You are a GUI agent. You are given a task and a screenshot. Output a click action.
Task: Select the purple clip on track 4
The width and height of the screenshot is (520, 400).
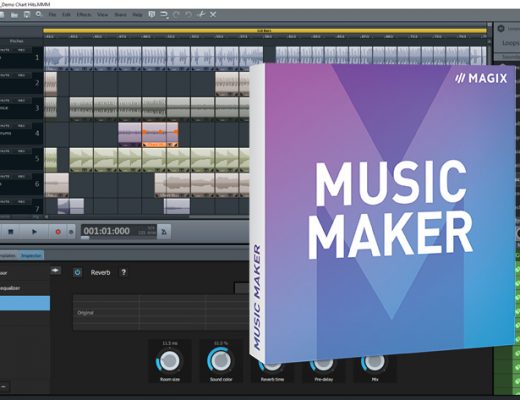click(130, 135)
